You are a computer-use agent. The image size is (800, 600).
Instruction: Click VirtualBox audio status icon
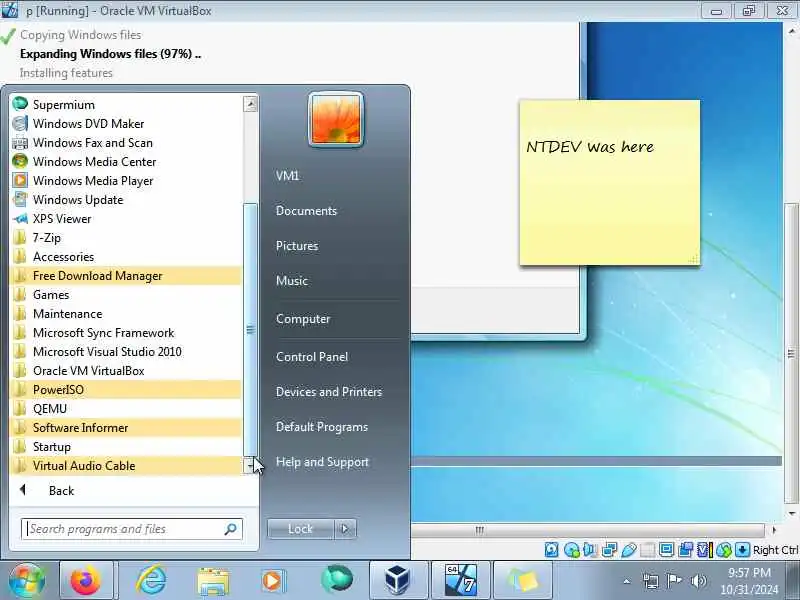pos(590,549)
